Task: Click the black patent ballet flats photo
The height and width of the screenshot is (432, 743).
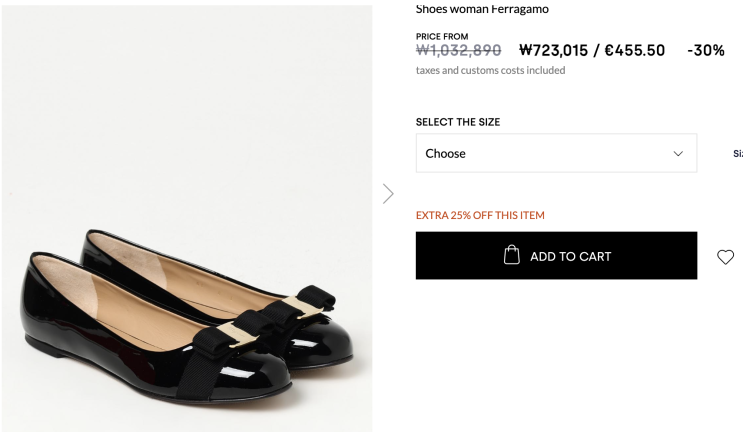Action: [185, 320]
